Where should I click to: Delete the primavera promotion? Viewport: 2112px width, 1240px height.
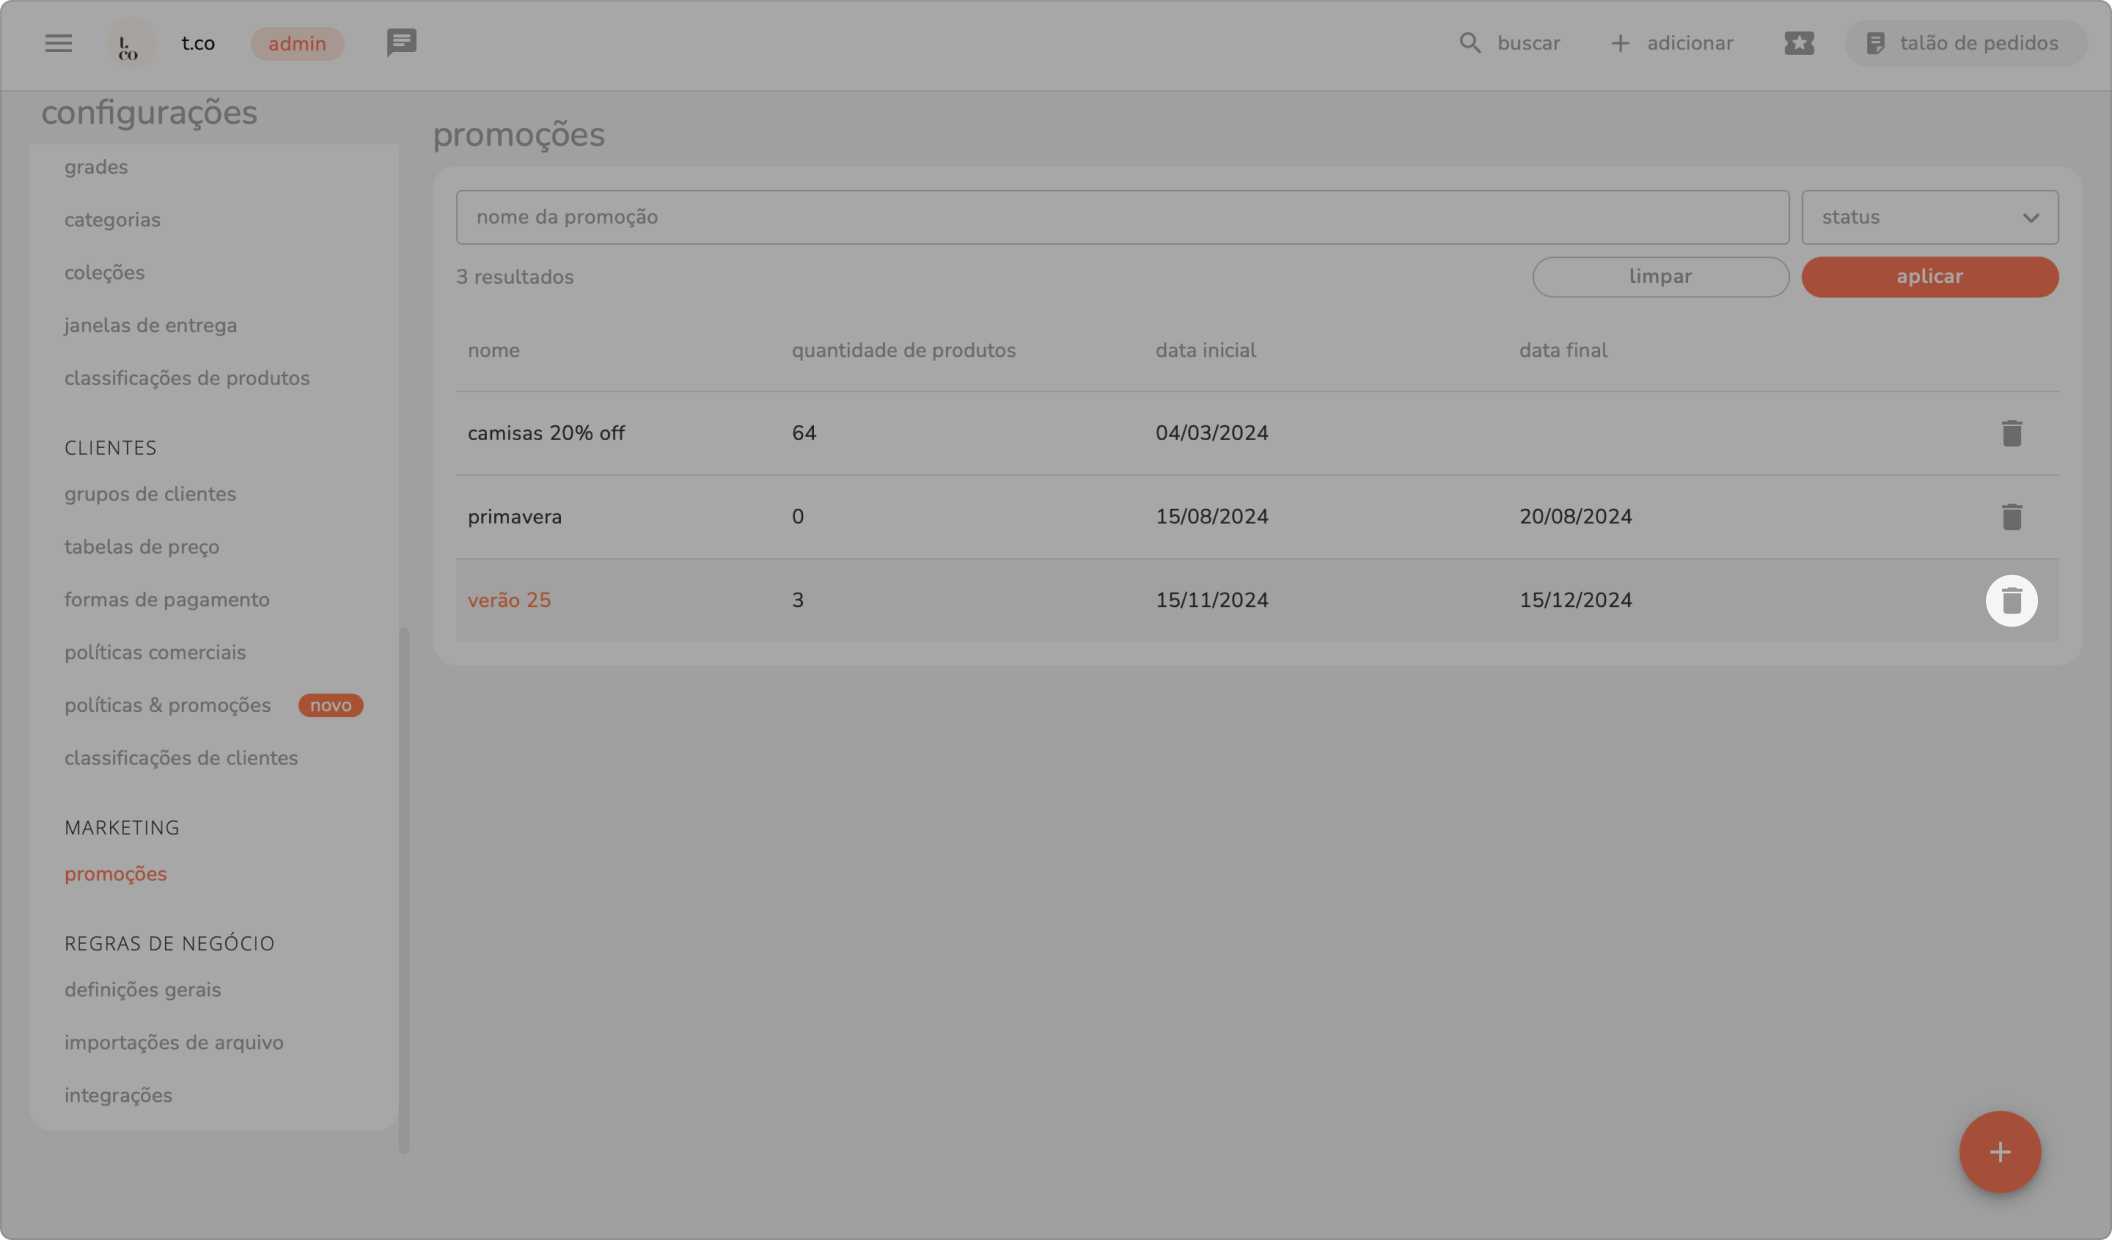pos(2011,517)
